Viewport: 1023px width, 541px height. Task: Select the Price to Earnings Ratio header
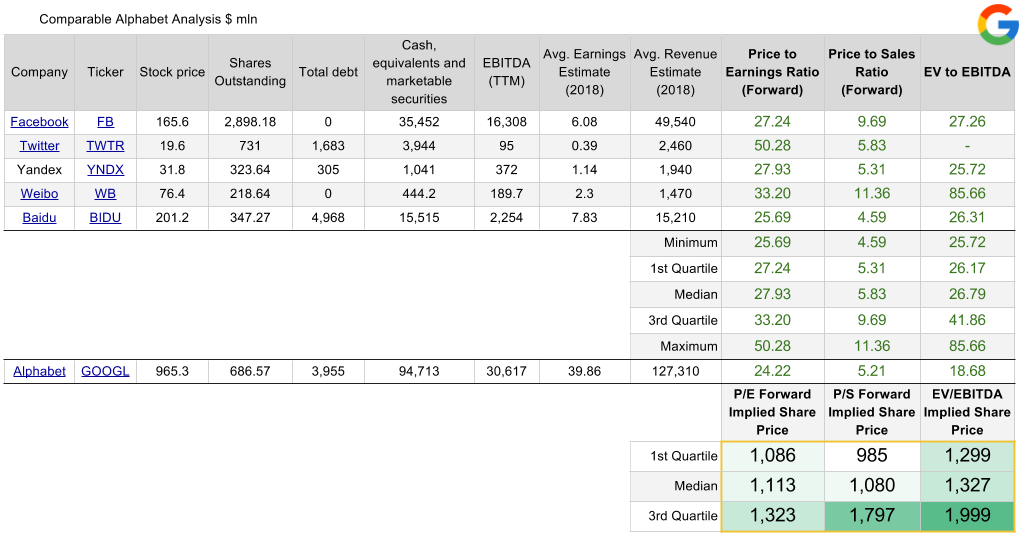[x=771, y=72]
